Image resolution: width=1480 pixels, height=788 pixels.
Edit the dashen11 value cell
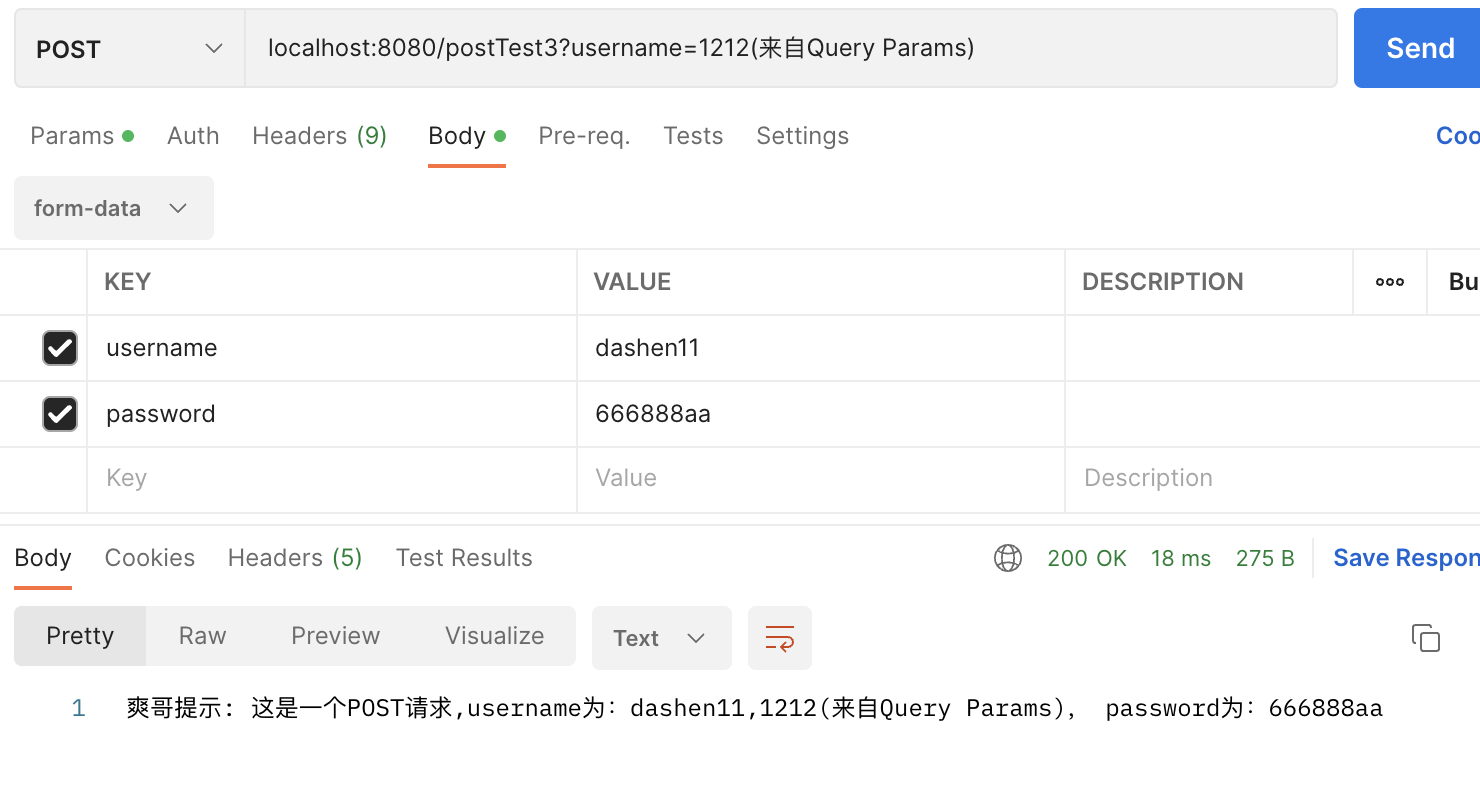coord(820,348)
